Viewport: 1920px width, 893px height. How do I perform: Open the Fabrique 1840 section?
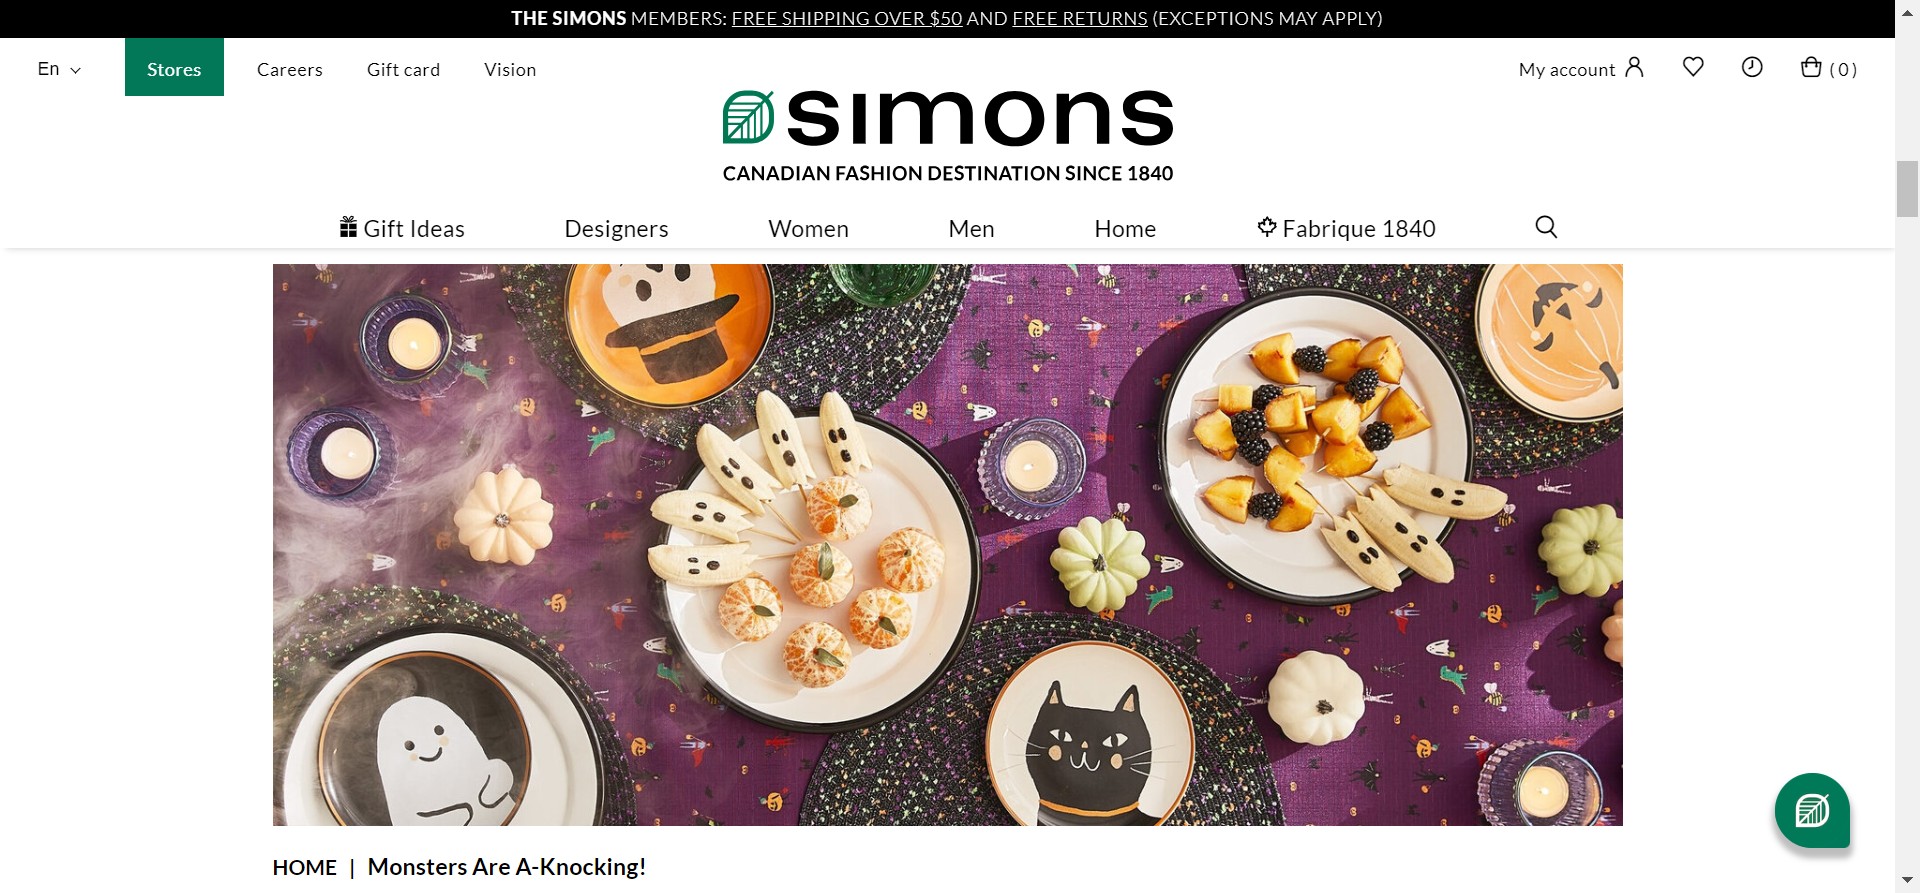coord(1346,228)
